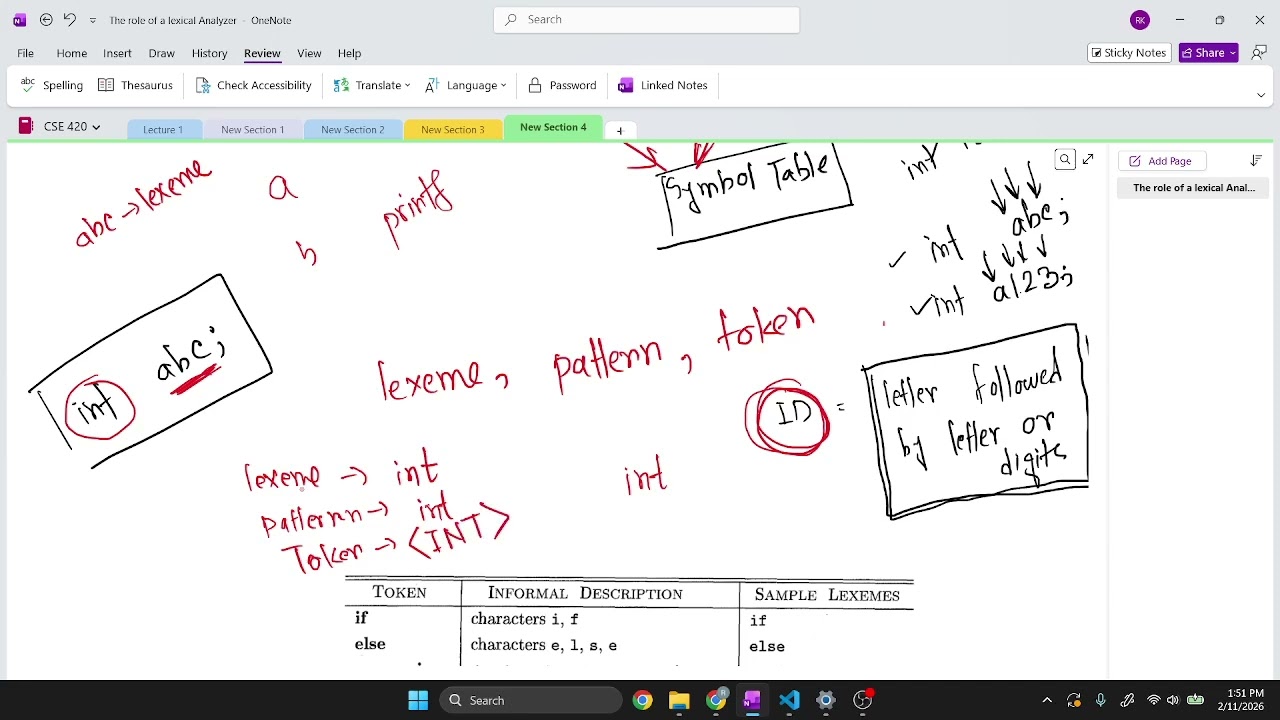Switch to the View ribbon tab

309,53
